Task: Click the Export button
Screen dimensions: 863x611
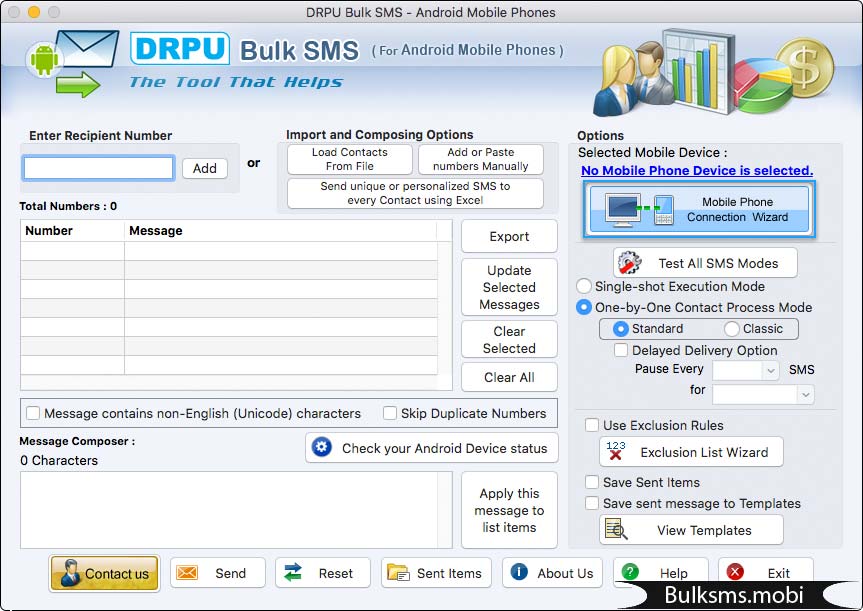Action: 509,236
